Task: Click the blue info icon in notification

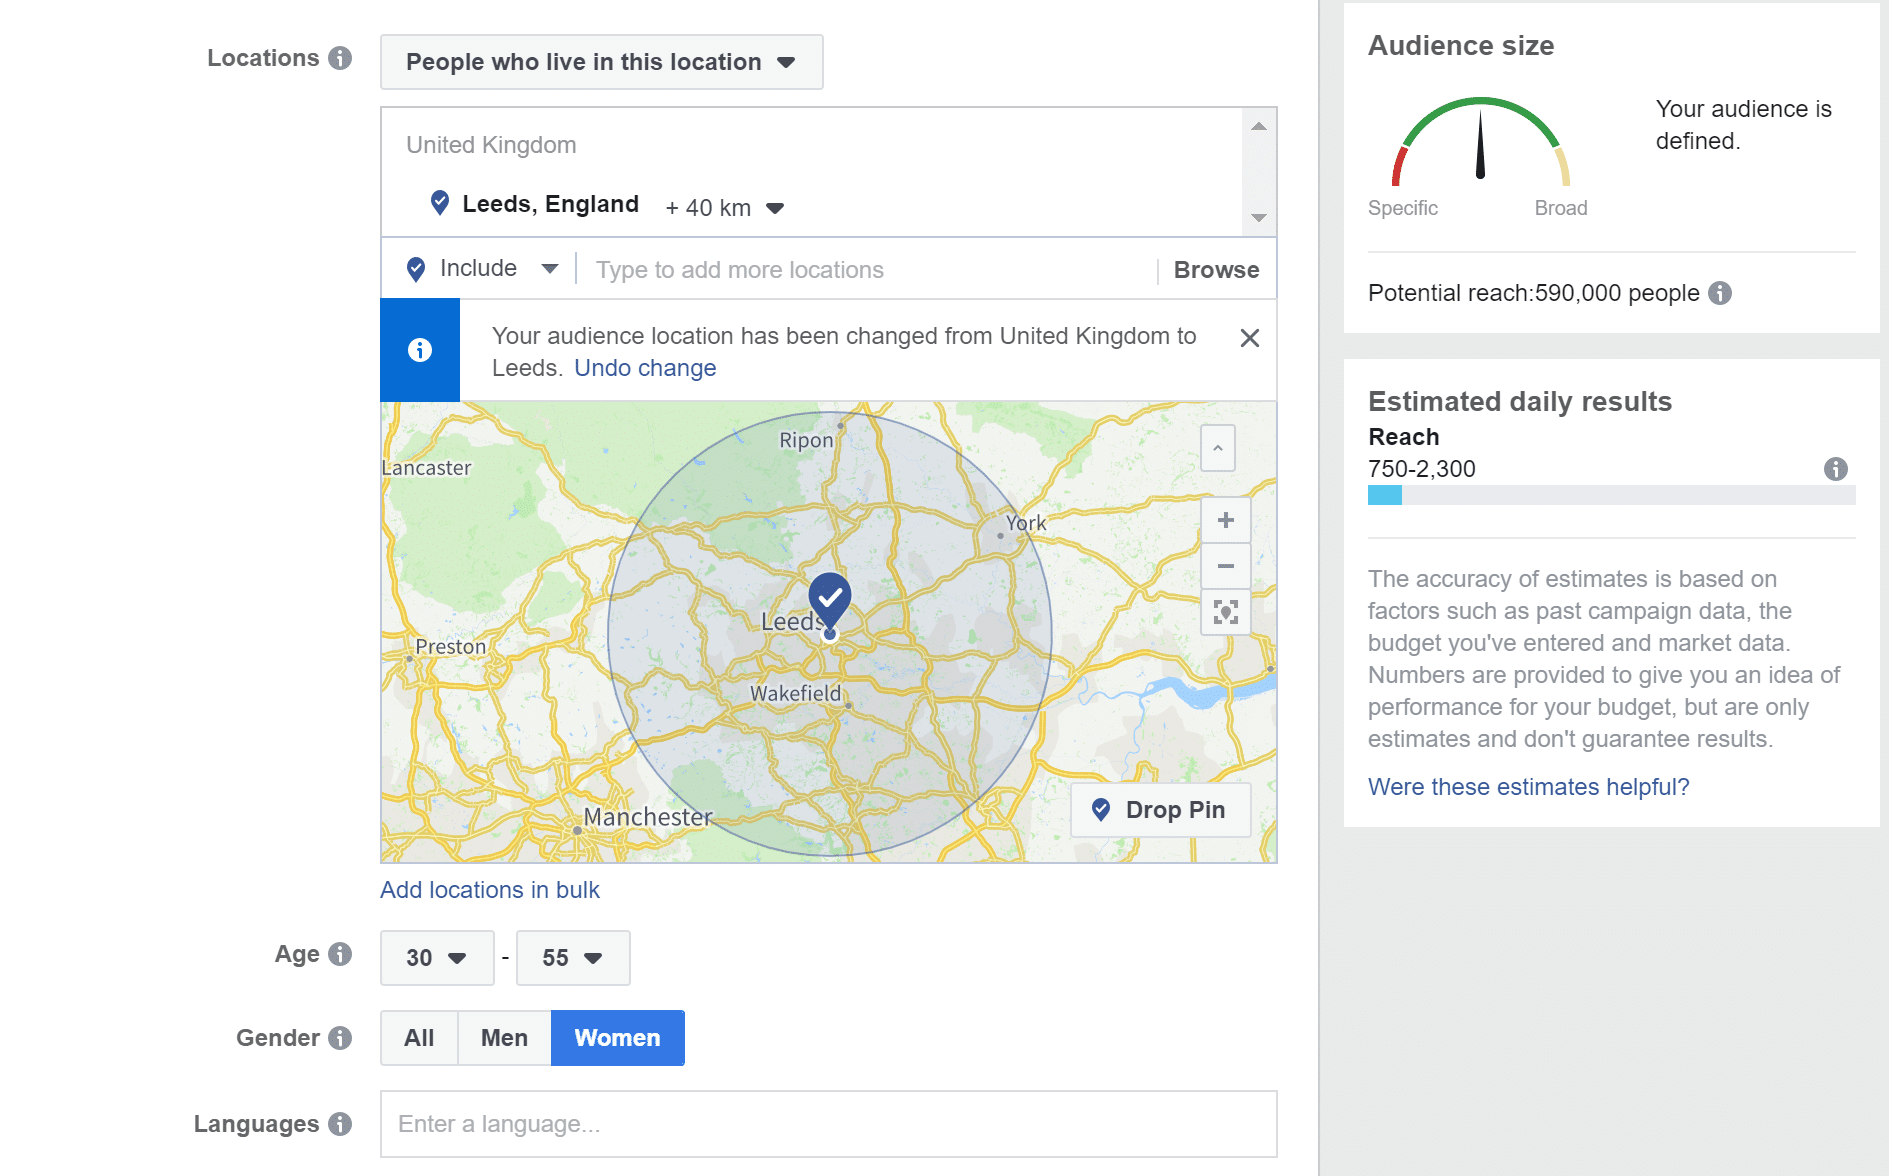Action: pos(420,350)
